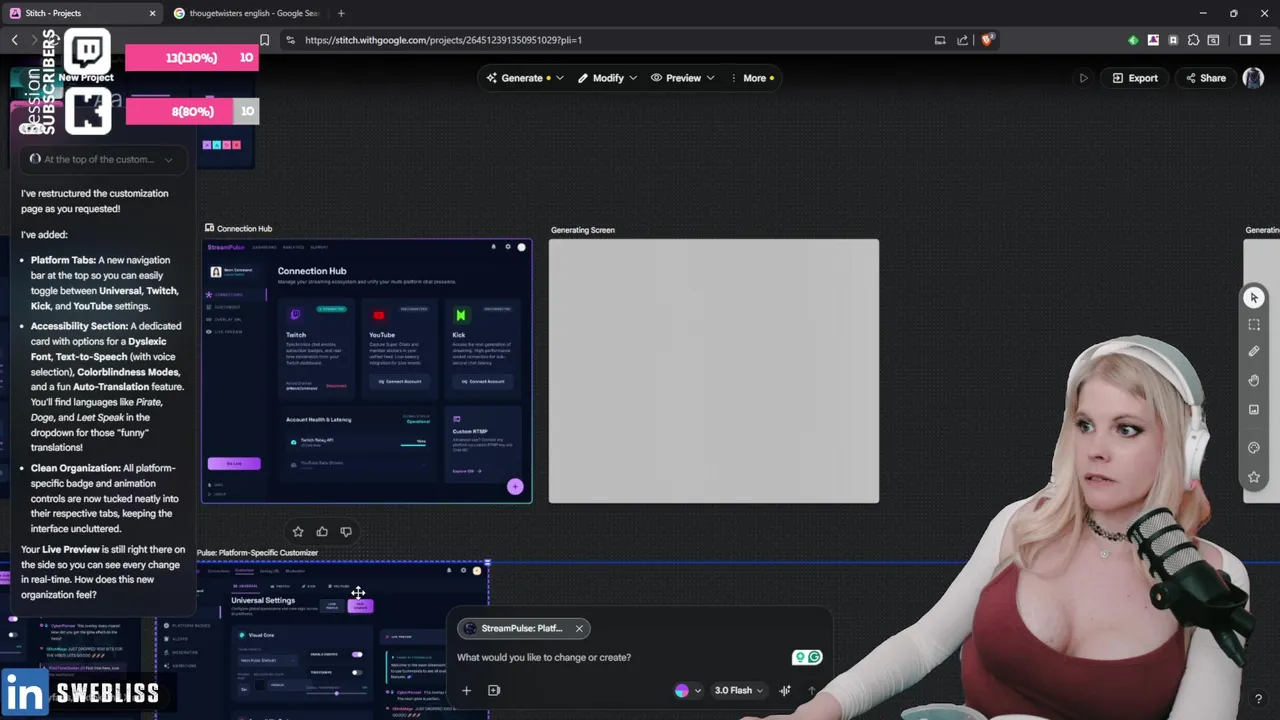Viewport: 1280px width, 720px height.
Task: Click the browser back button
Action: pyautogui.click(x=14, y=40)
